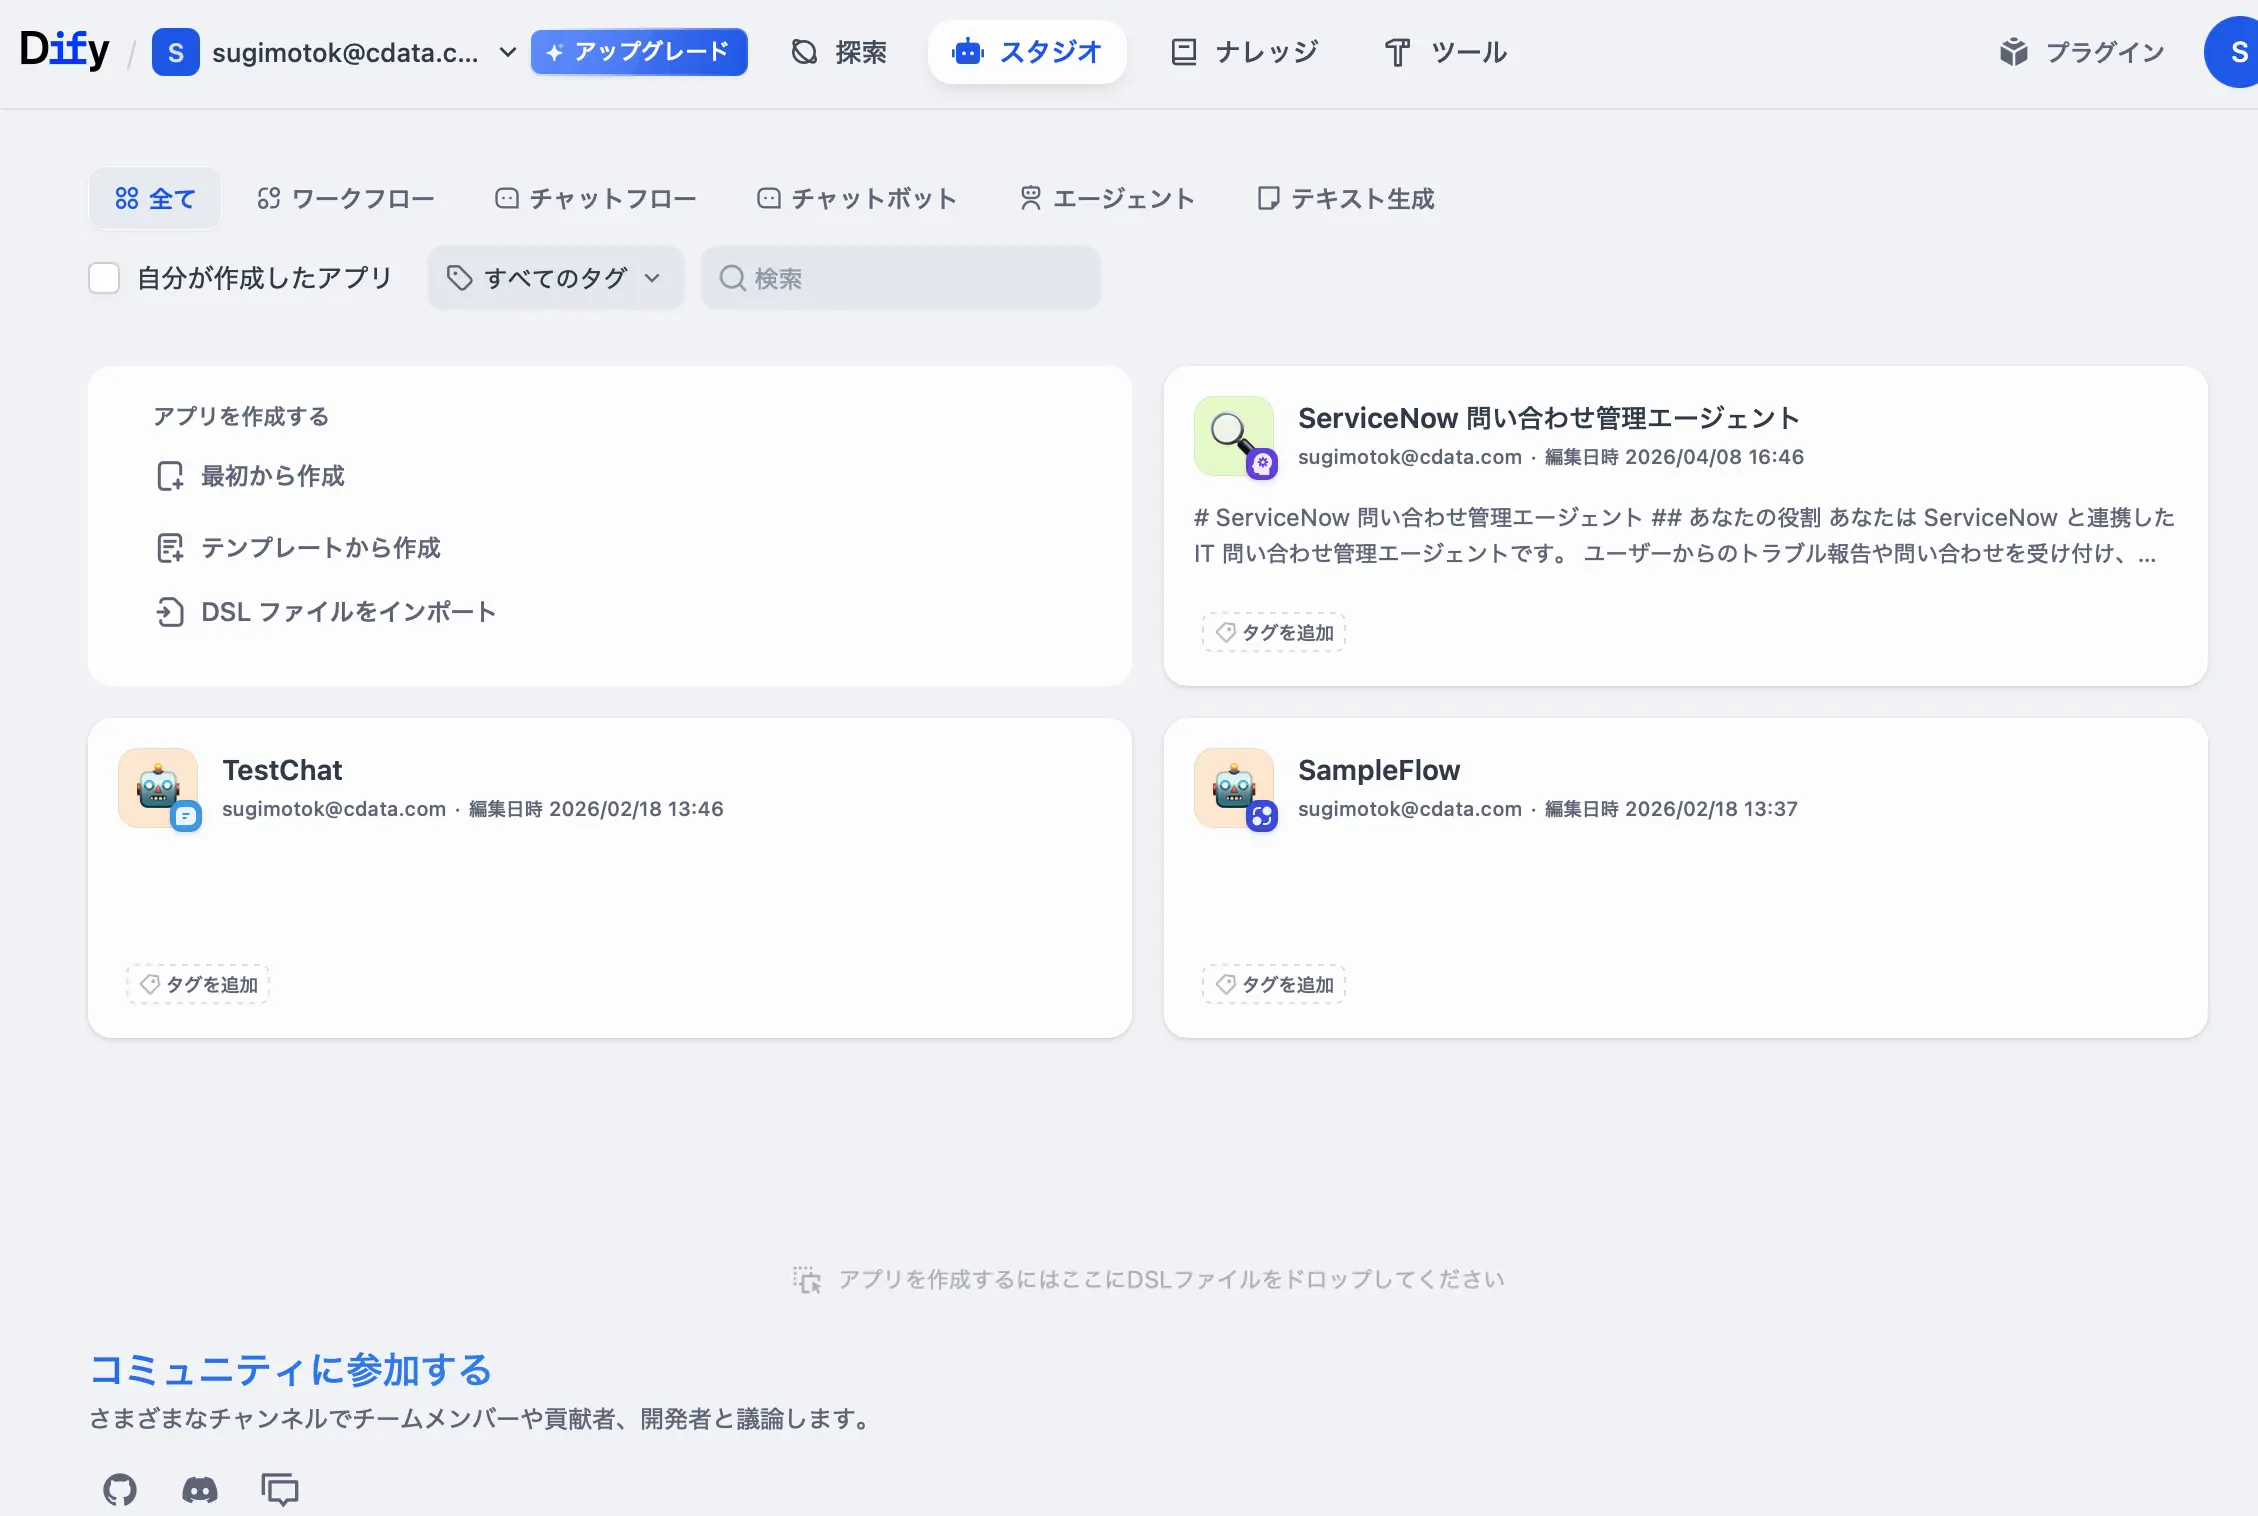Click the 検索 search input field

pyautogui.click(x=899, y=278)
